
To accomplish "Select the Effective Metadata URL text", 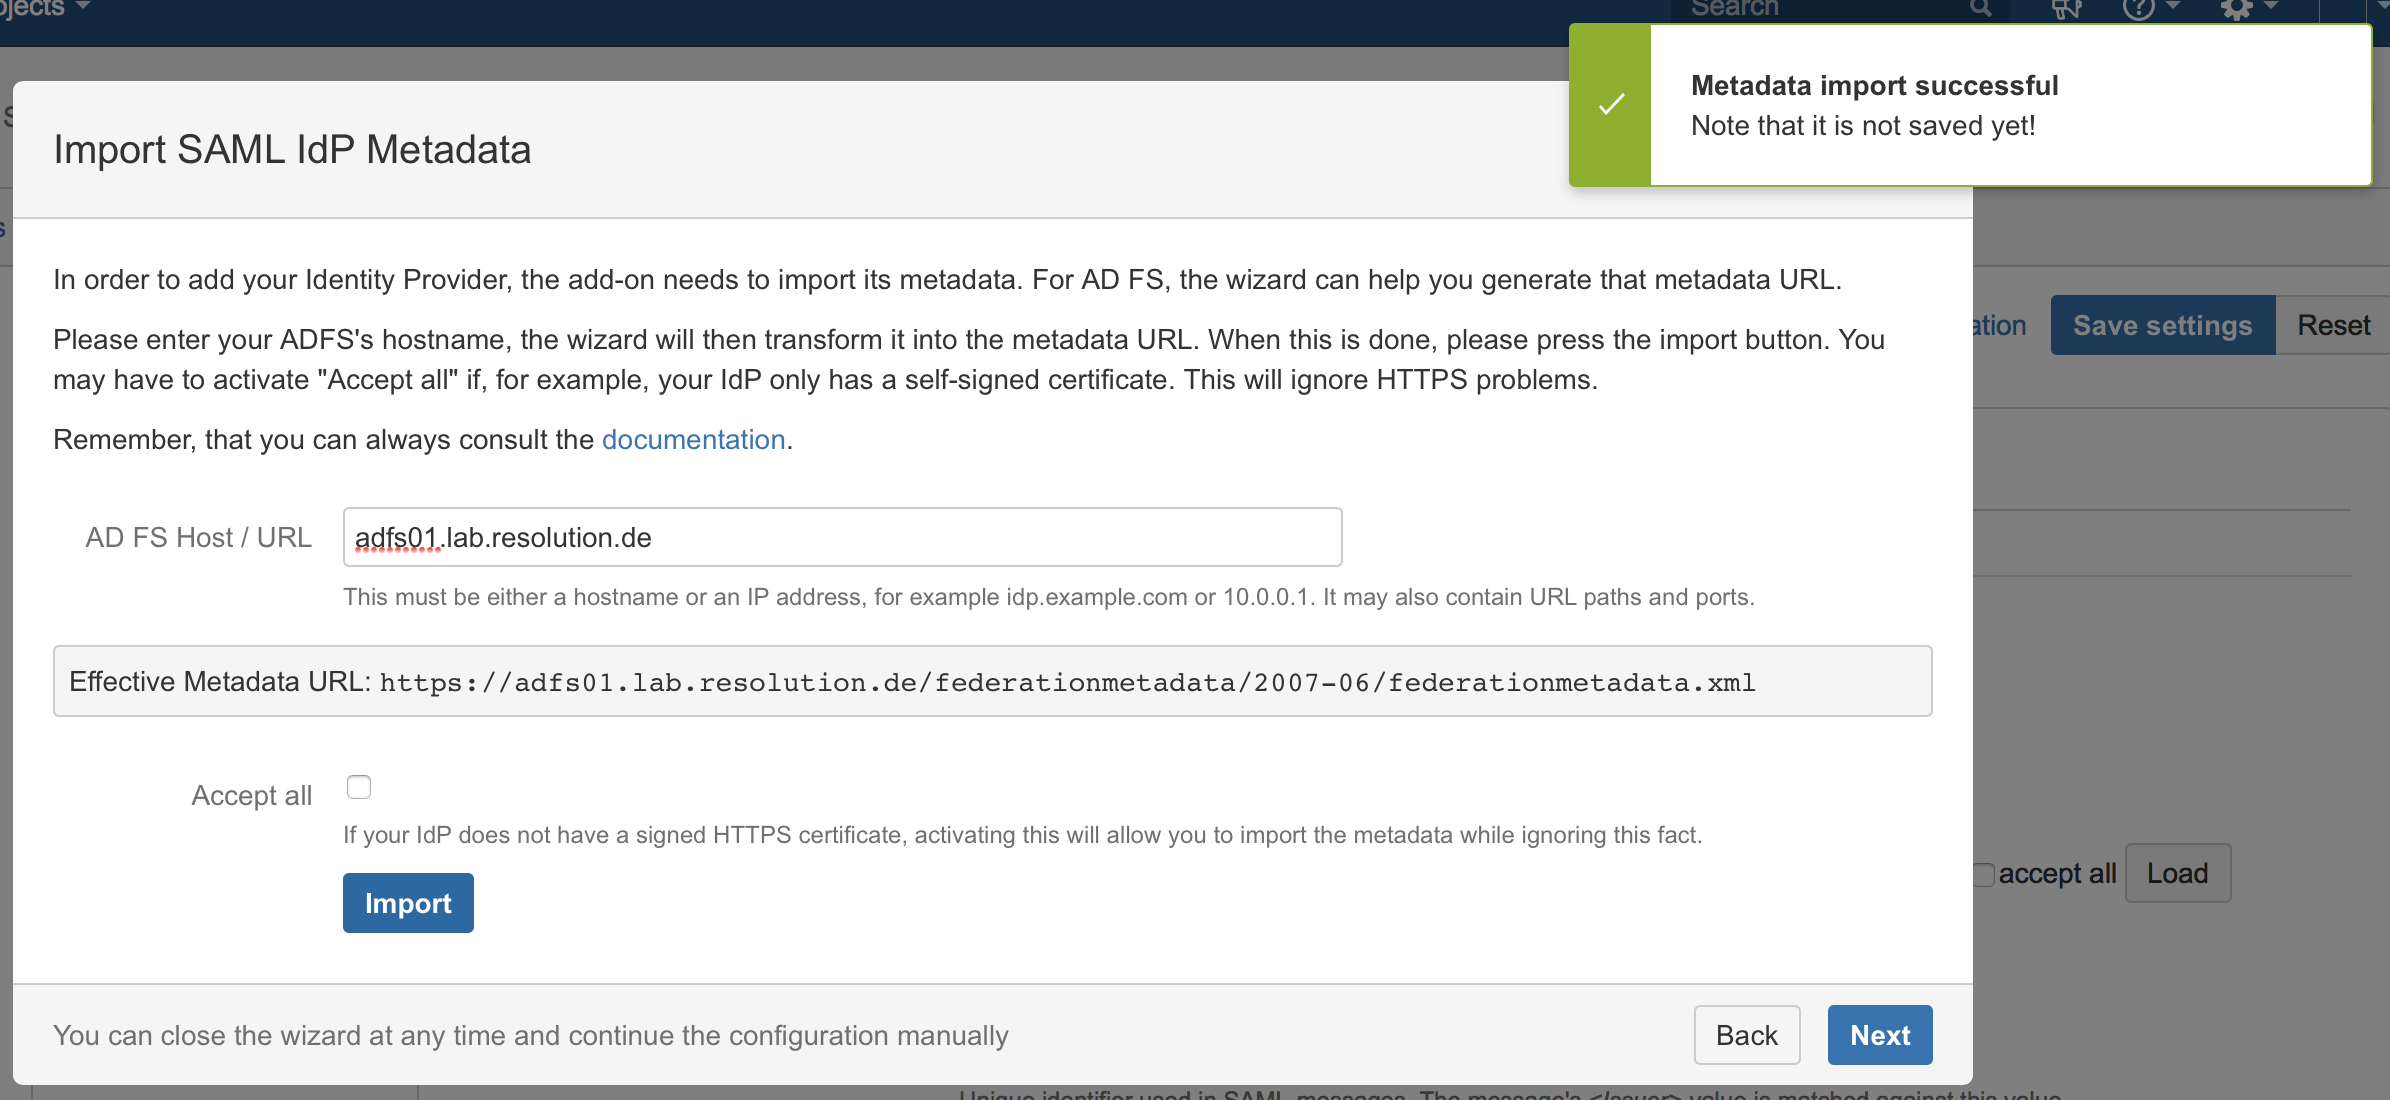I will (1067, 682).
